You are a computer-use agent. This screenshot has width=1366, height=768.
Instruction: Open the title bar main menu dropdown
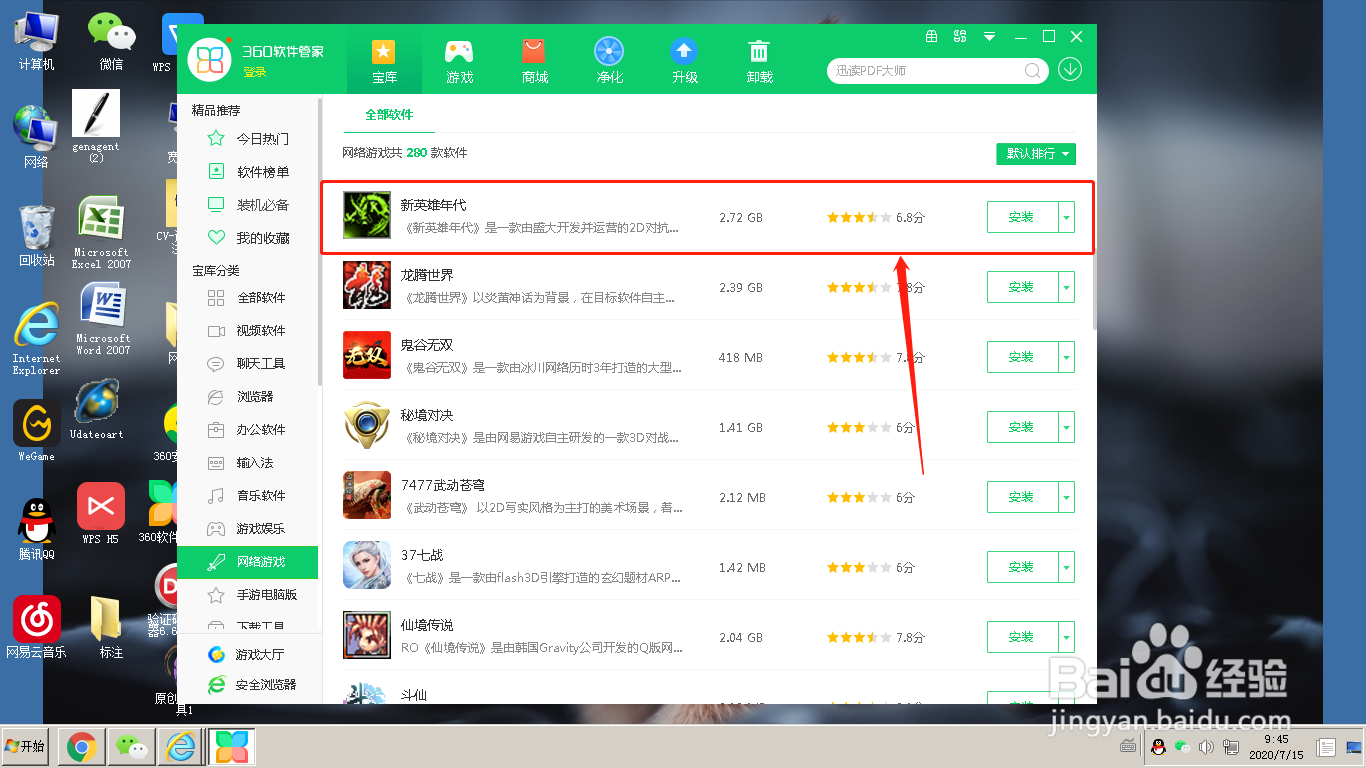(x=989, y=36)
